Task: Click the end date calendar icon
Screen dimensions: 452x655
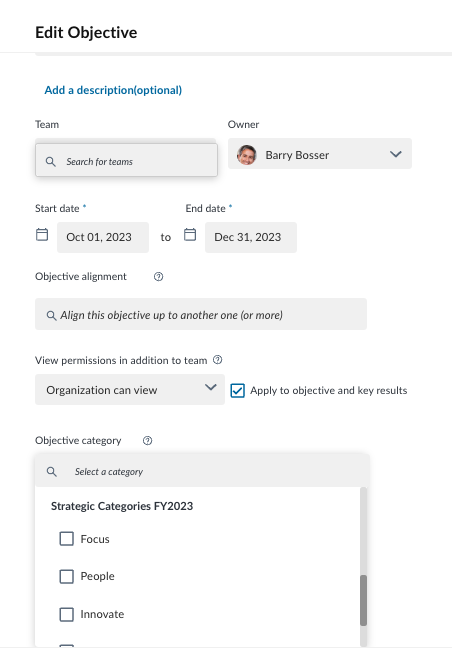Action: tap(190, 235)
